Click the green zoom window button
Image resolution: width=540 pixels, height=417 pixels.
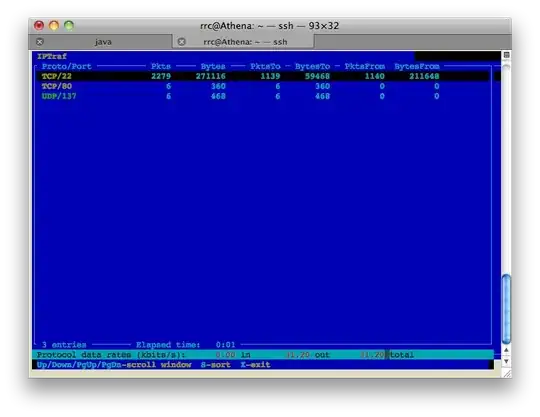69,25
